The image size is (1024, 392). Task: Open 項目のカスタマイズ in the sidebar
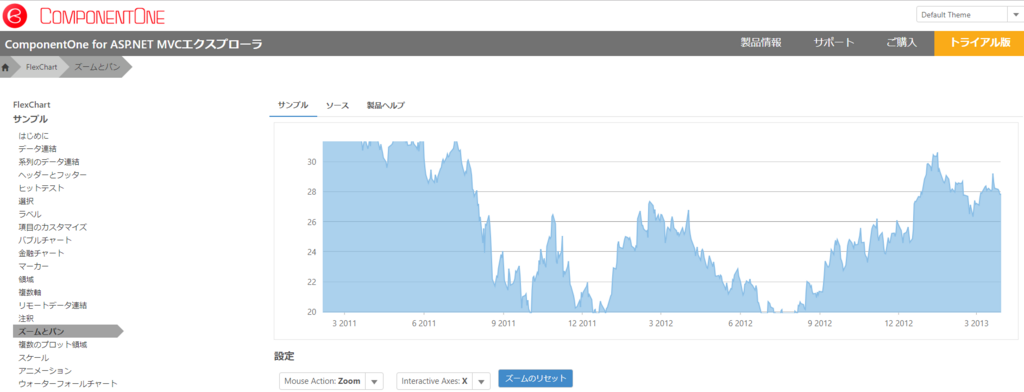(x=52, y=227)
